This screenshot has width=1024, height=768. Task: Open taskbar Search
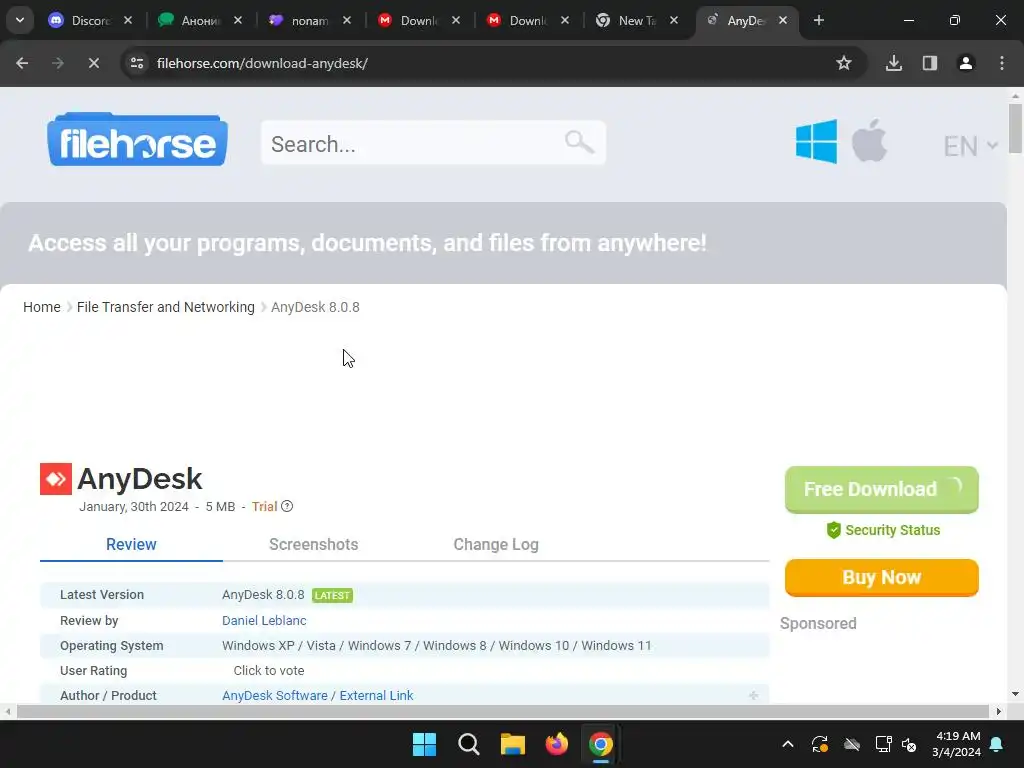point(469,744)
